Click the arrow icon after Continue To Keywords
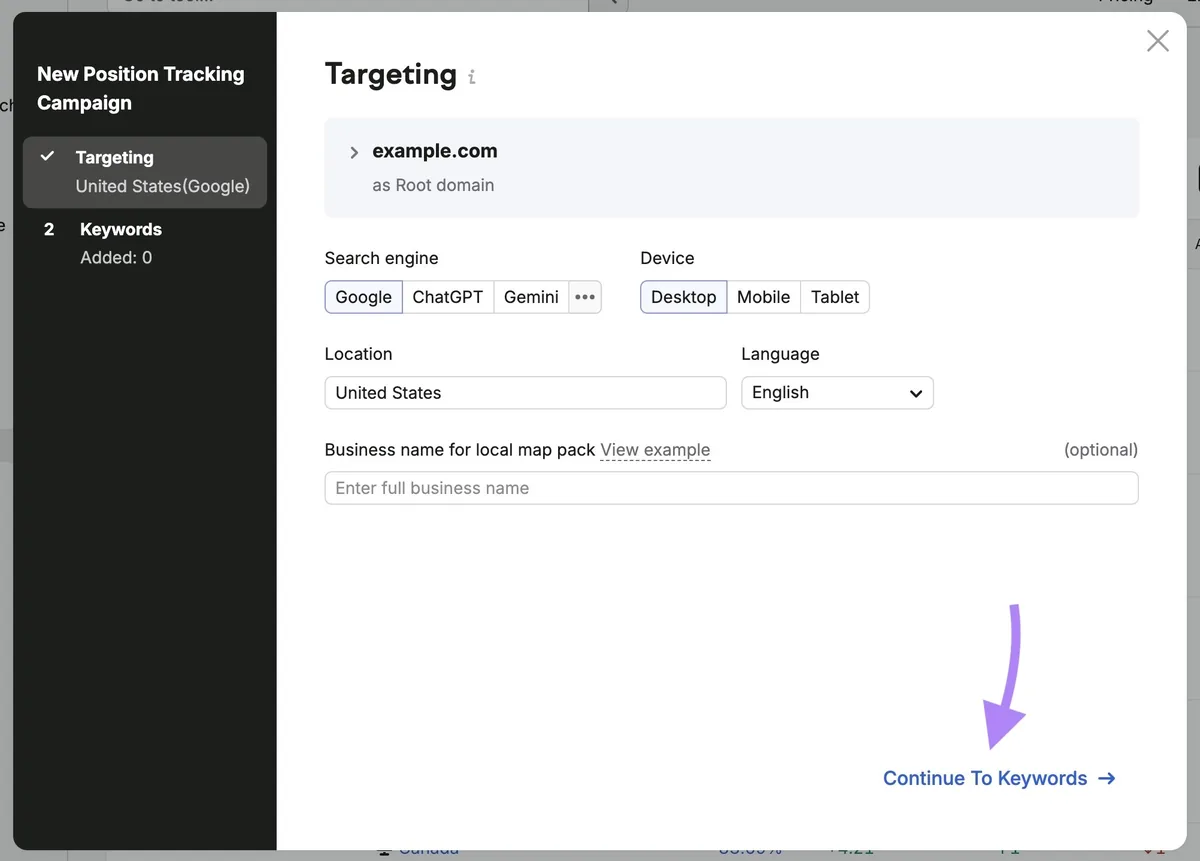Screen dimensions: 1200x861 click(1106, 778)
